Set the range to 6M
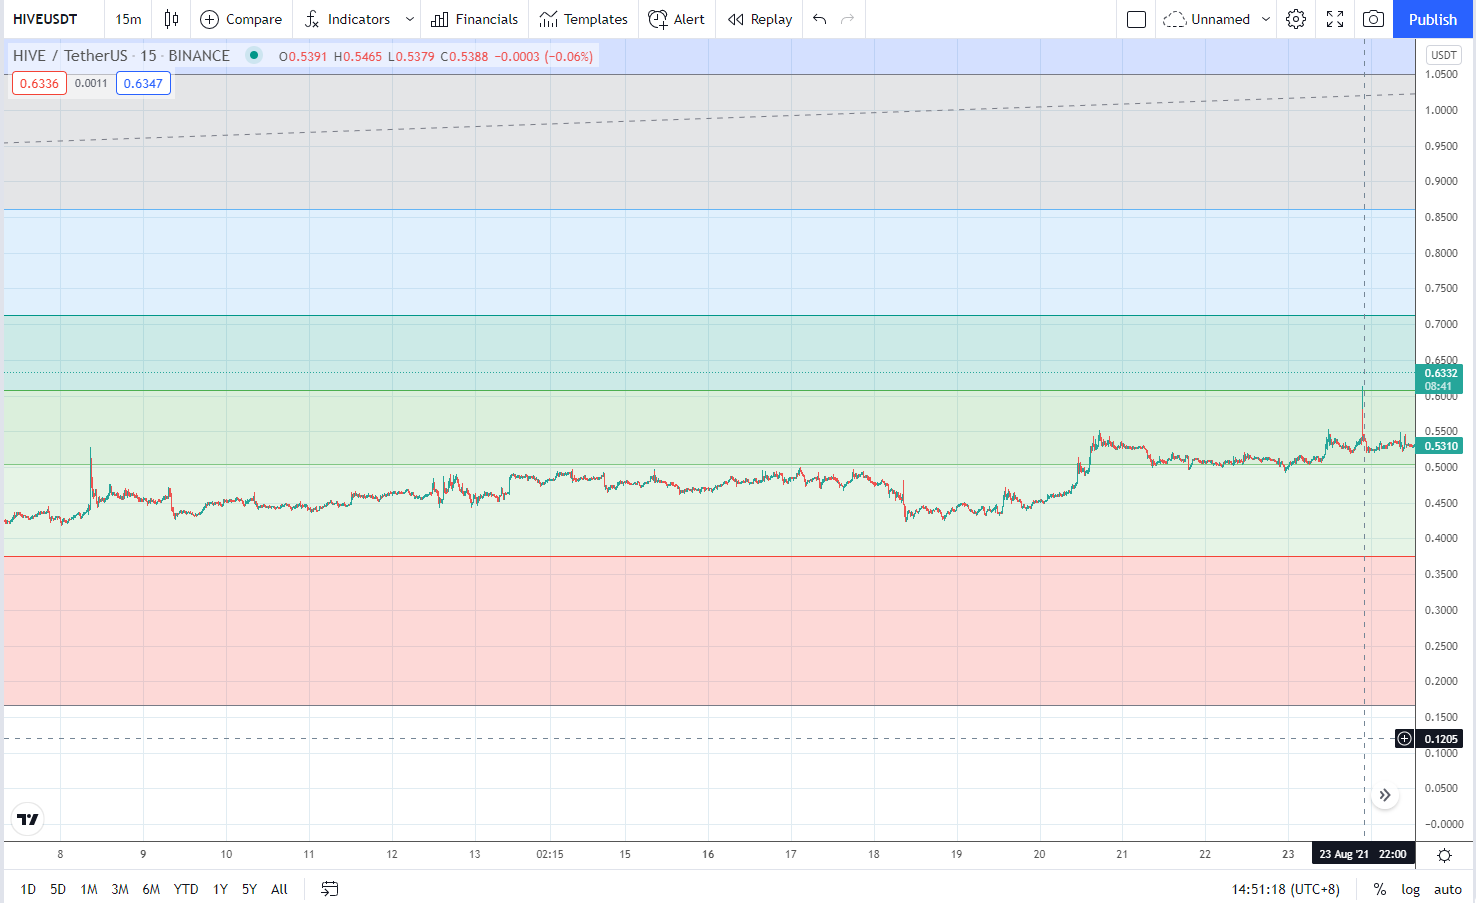 151,889
